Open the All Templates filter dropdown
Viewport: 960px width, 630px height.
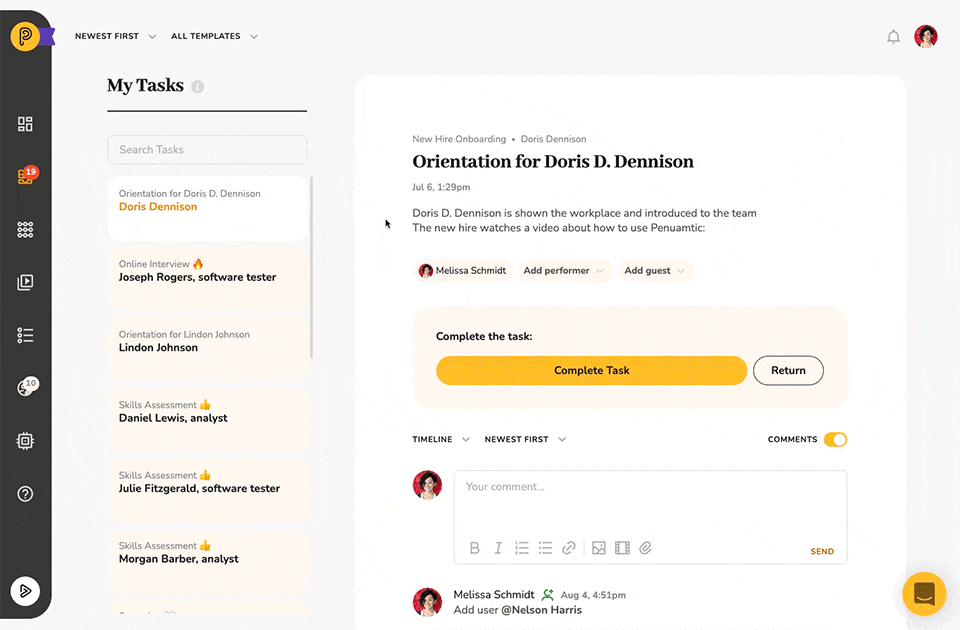(x=214, y=36)
